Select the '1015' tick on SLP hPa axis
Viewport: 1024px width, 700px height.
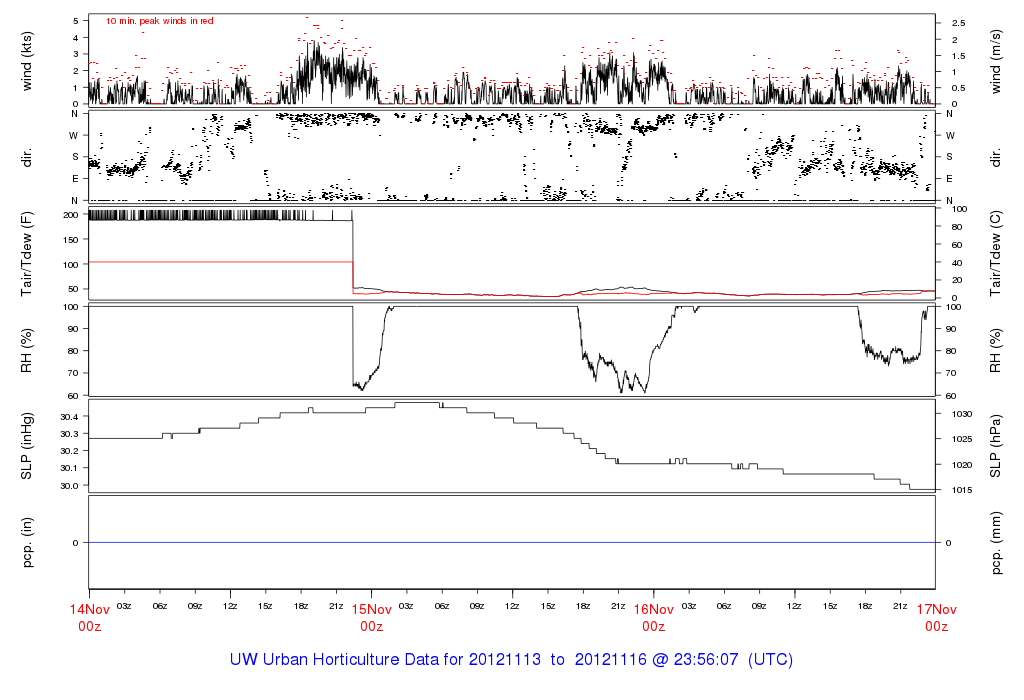point(962,490)
